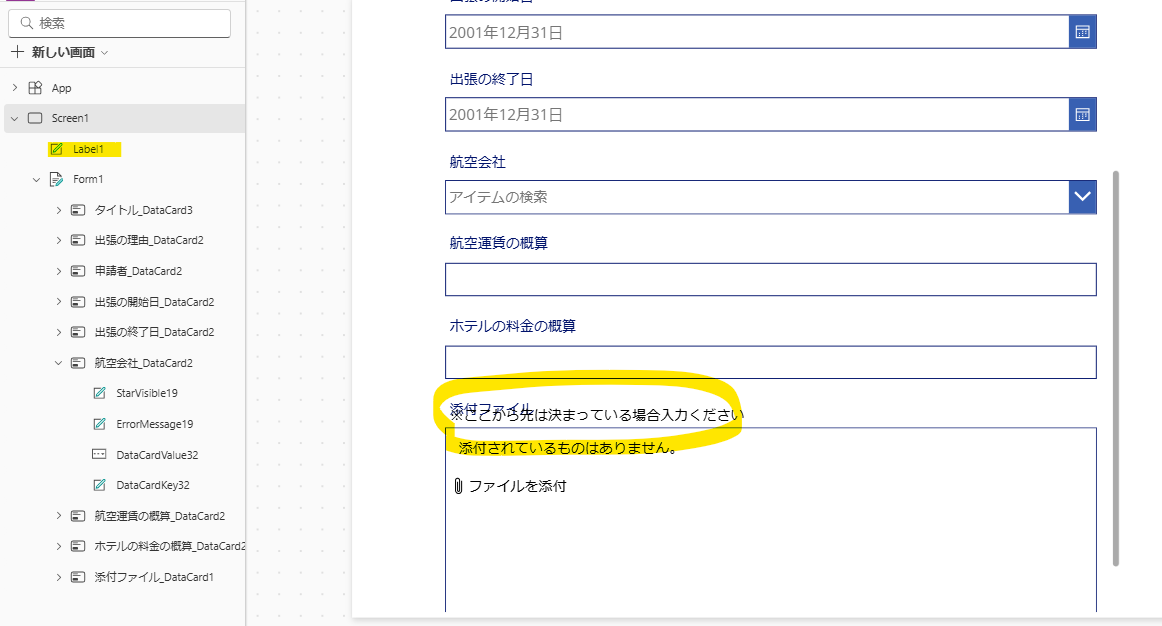Click the ErrorMessage19 label icon
Image resolution: width=1162 pixels, height=626 pixels.
pyautogui.click(x=99, y=424)
